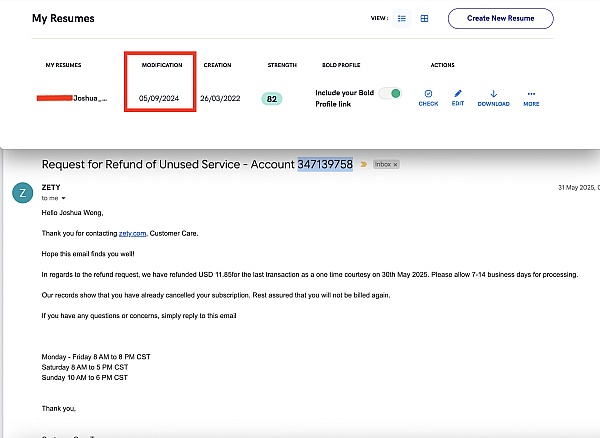This screenshot has width=600, height=438.
Task: Click the ZETY sender name
Action: point(51,187)
